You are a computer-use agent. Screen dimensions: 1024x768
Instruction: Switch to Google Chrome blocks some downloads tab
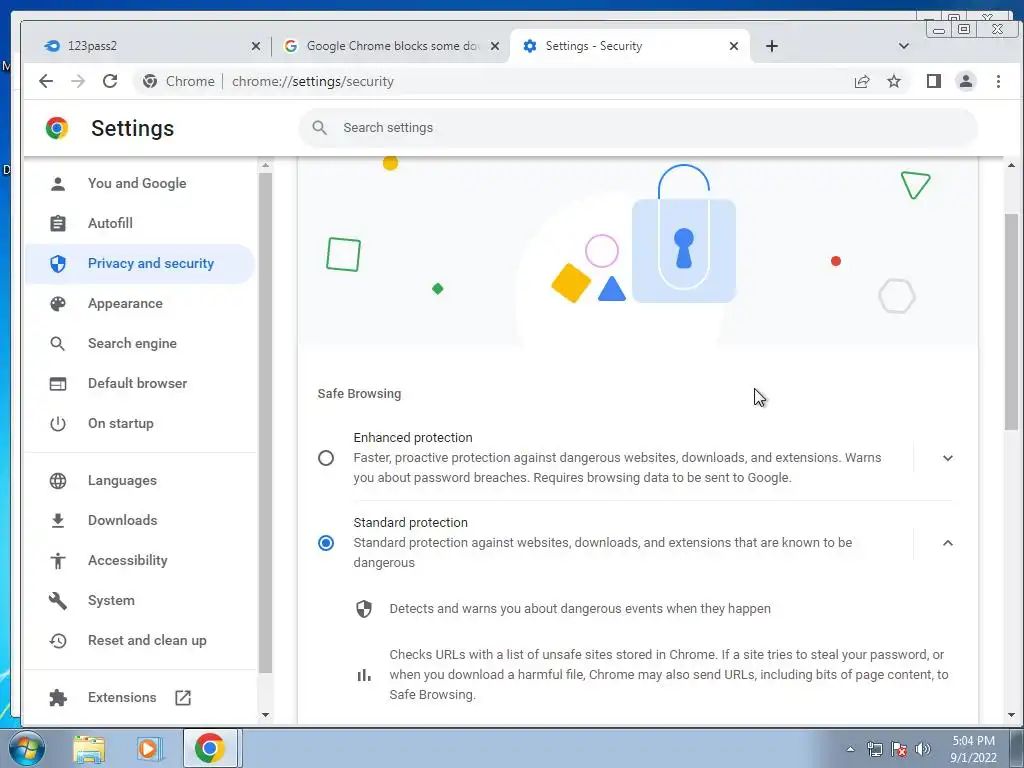pyautogui.click(x=390, y=46)
